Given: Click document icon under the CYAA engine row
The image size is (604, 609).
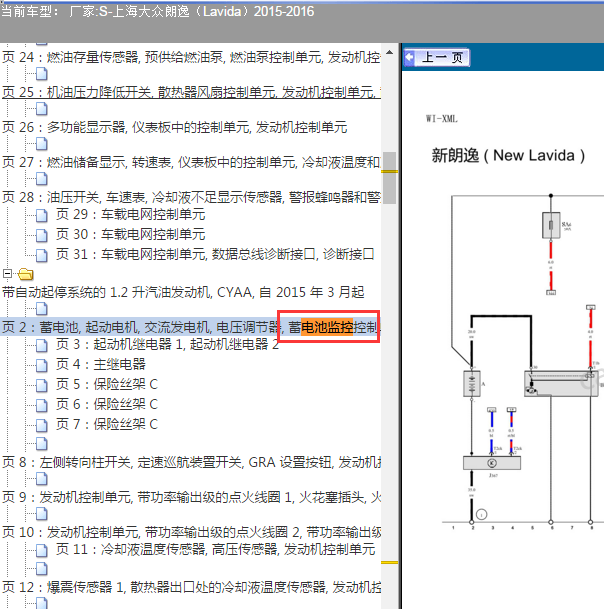Looking at the screenshot, I should (42, 309).
